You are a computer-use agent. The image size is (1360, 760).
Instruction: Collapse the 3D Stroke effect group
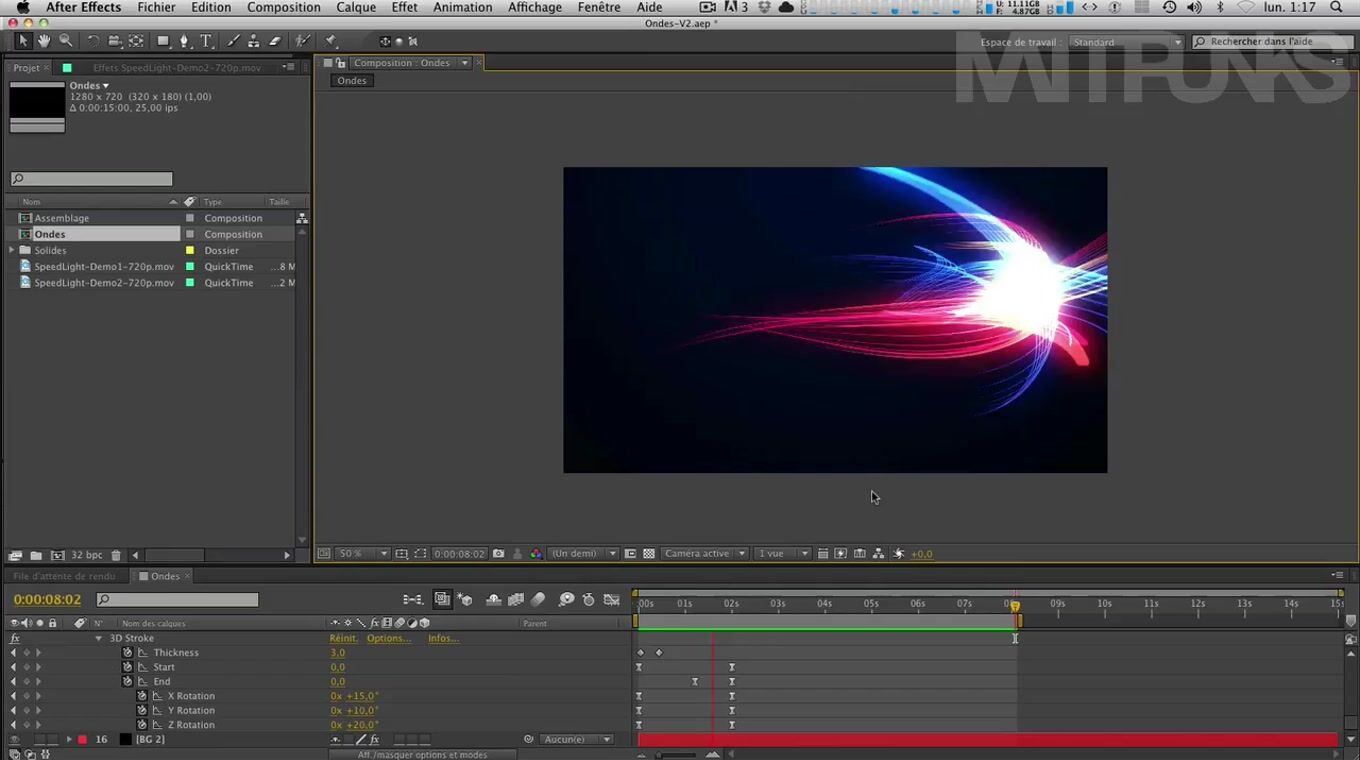[98, 638]
